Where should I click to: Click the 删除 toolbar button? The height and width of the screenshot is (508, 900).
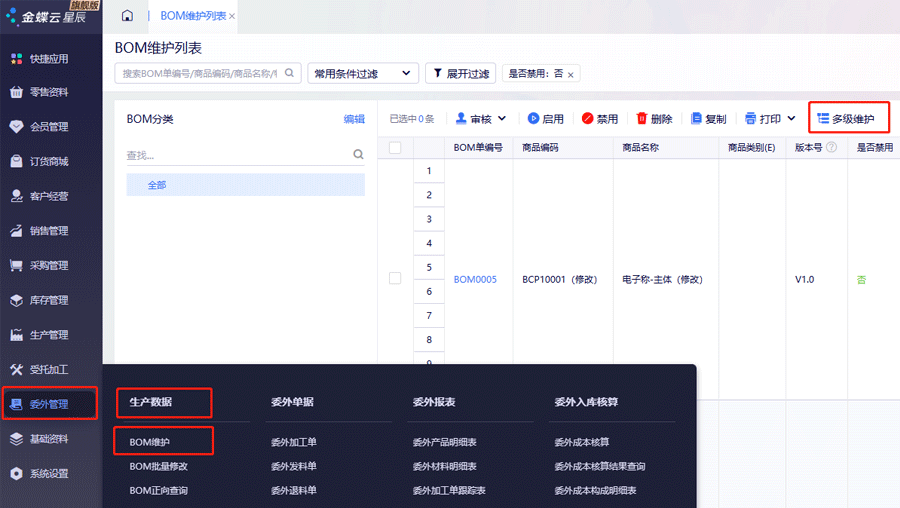[x=654, y=119]
